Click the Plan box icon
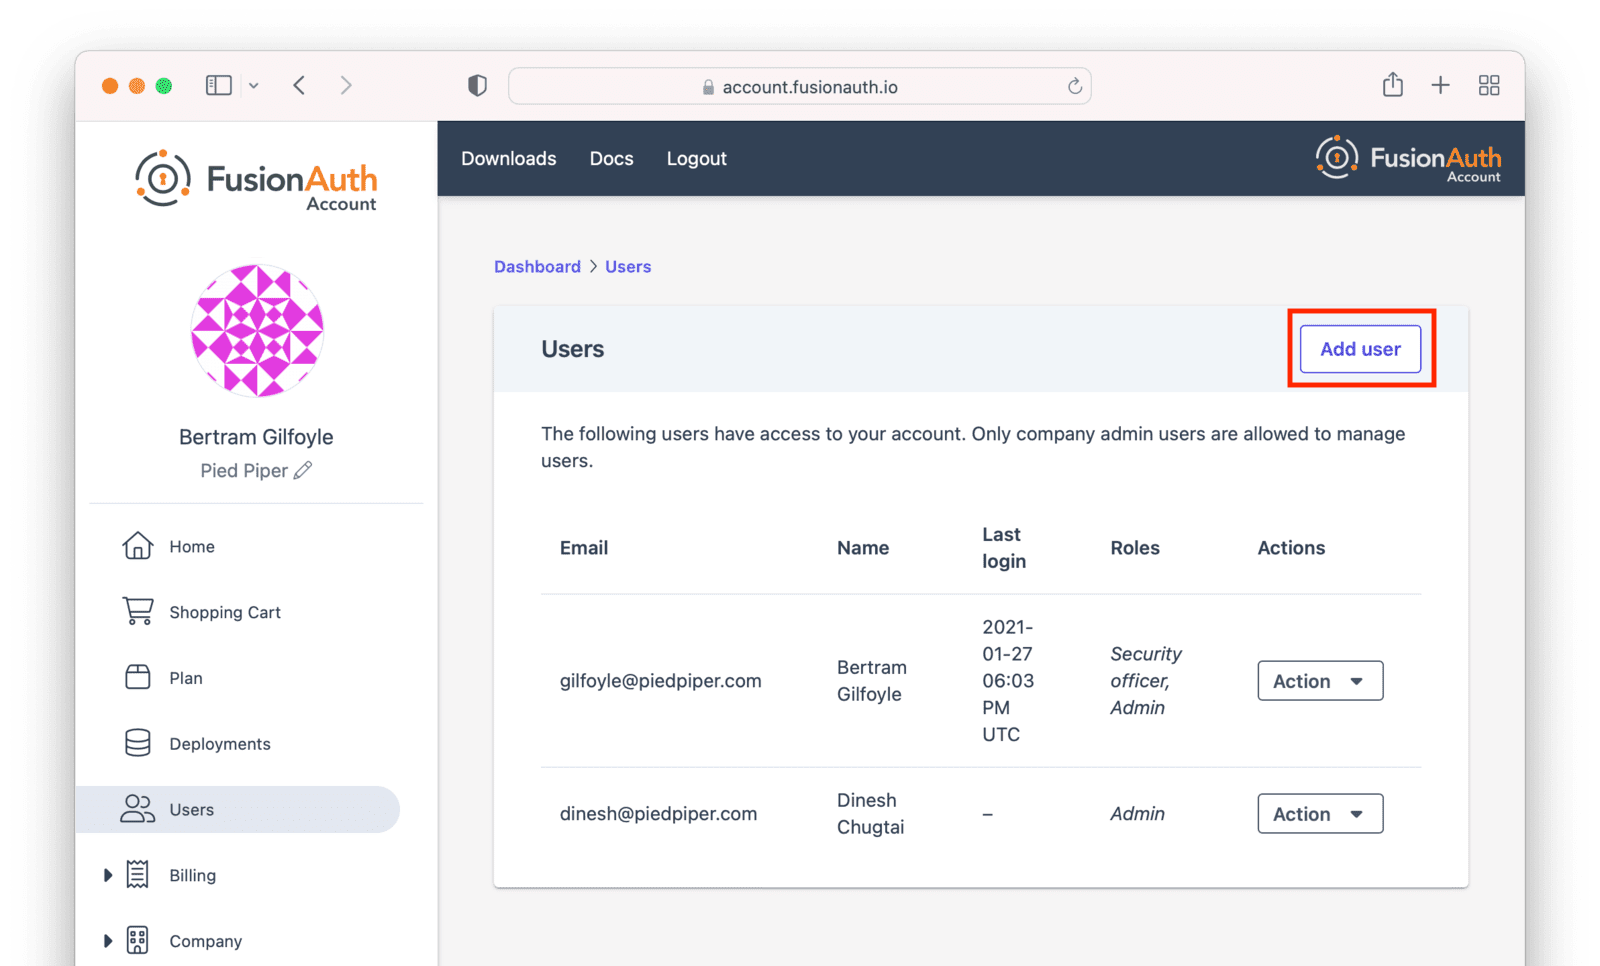The width and height of the screenshot is (1600, 966). (x=137, y=677)
